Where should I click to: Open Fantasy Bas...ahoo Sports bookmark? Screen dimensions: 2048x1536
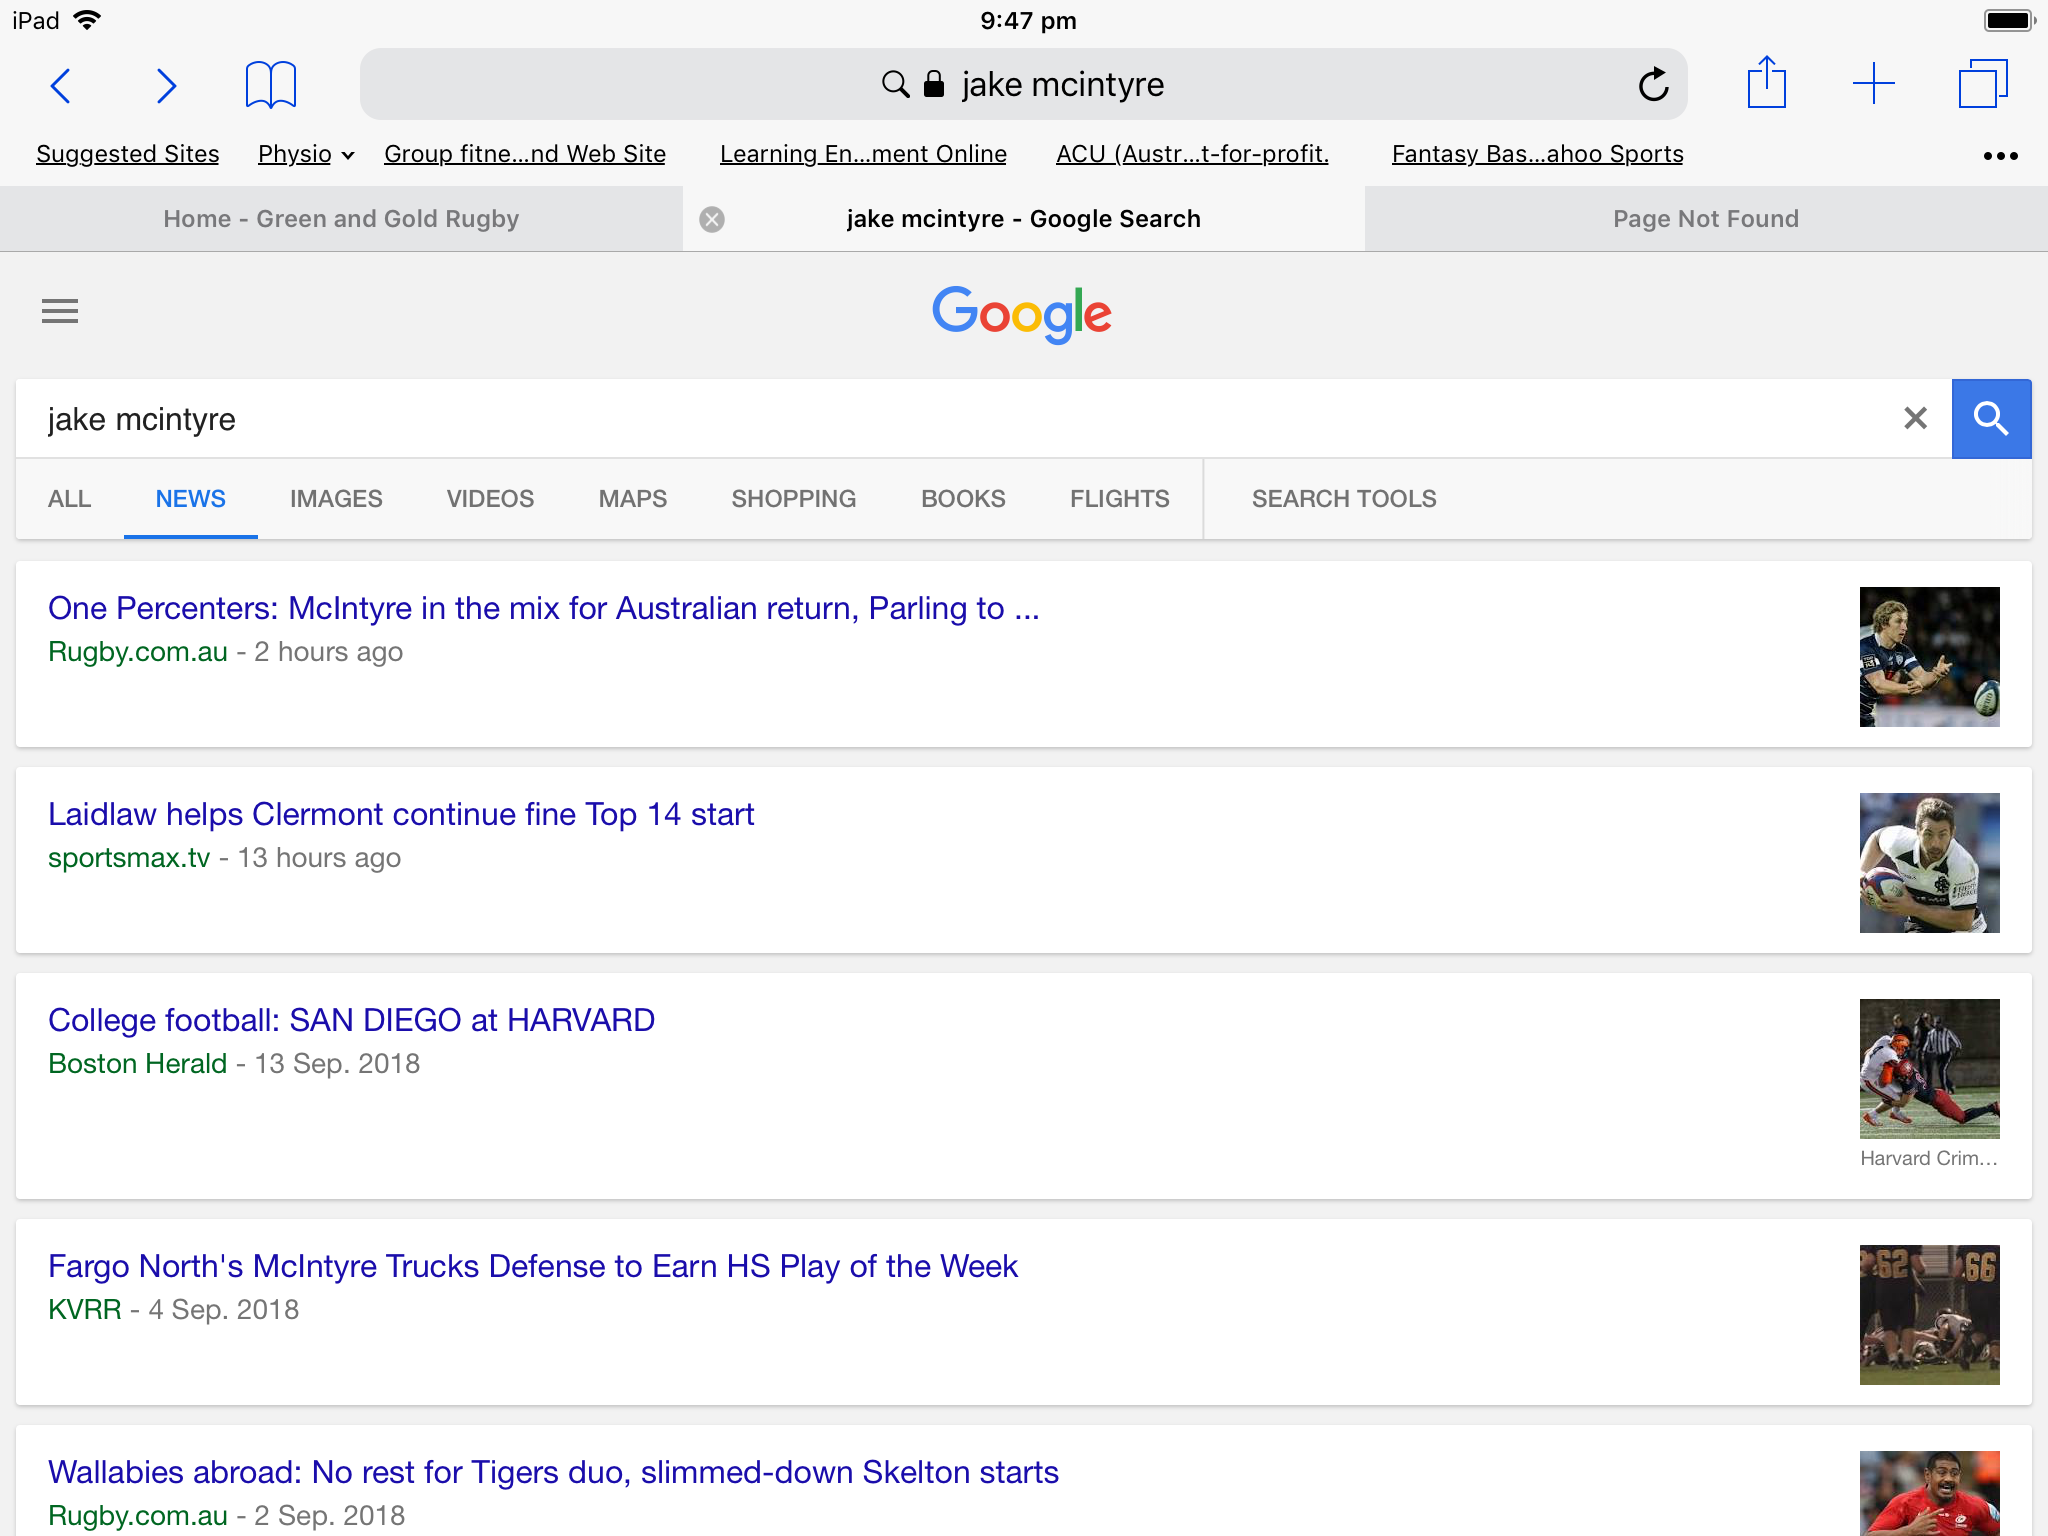coord(1537,154)
